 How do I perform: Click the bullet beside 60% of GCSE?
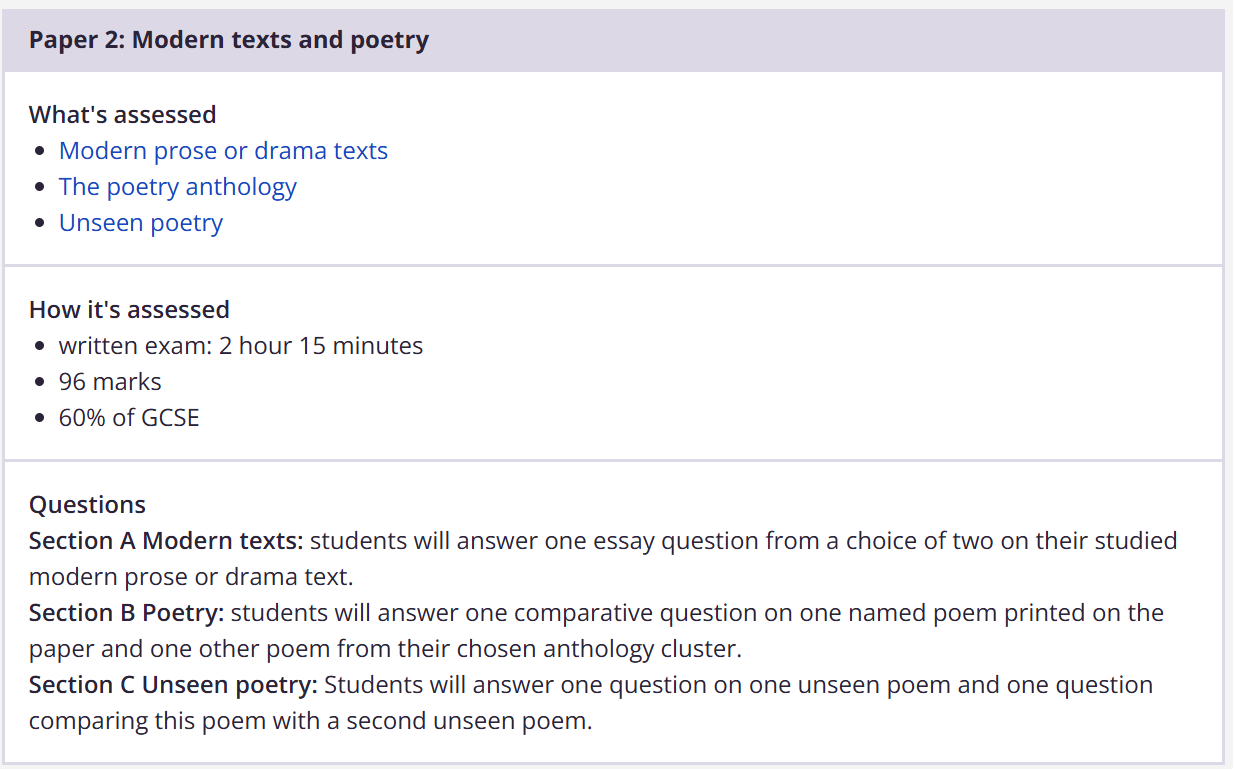tap(39, 419)
